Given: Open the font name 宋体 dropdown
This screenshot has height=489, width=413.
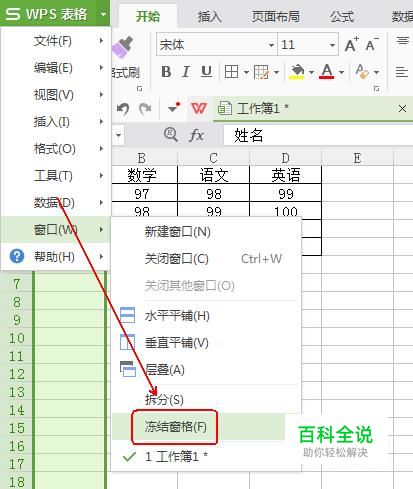Looking at the screenshot, I should (271, 45).
